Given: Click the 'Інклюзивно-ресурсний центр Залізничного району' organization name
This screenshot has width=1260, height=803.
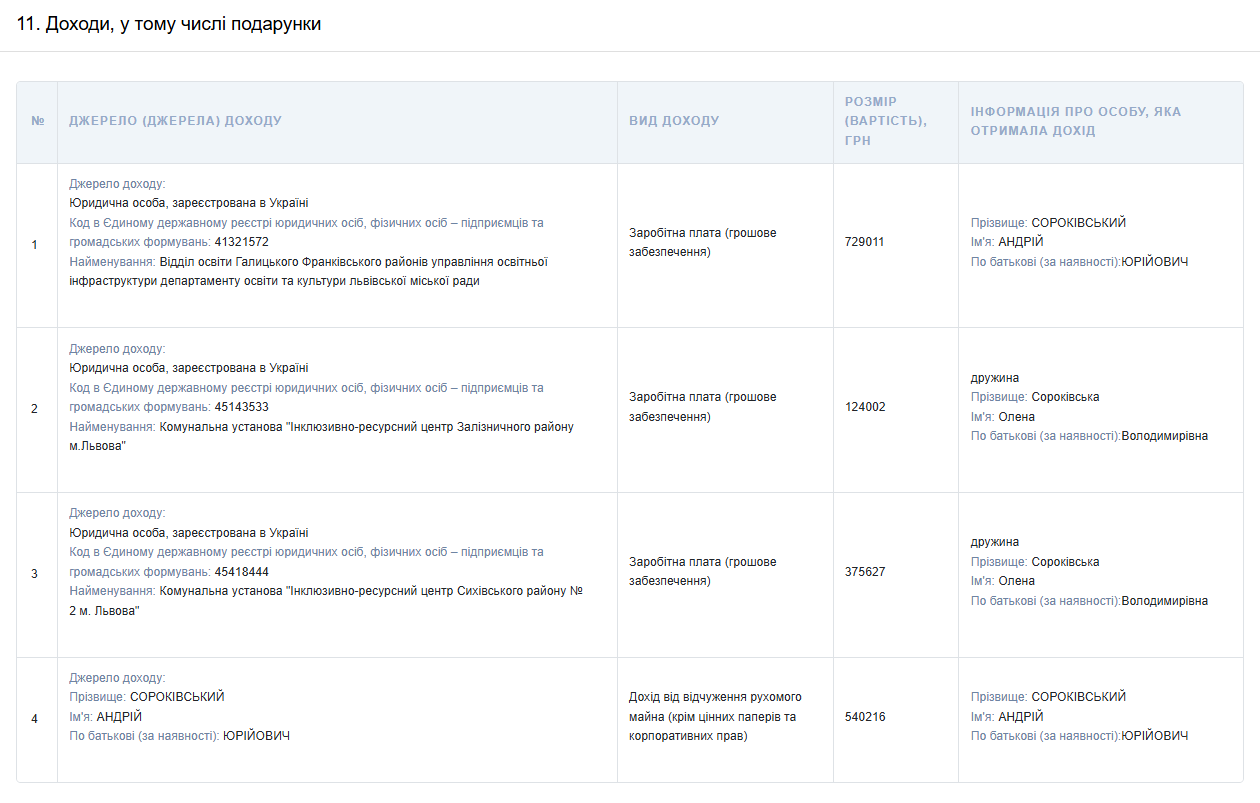Looking at the screenshot, I should 366,427.
